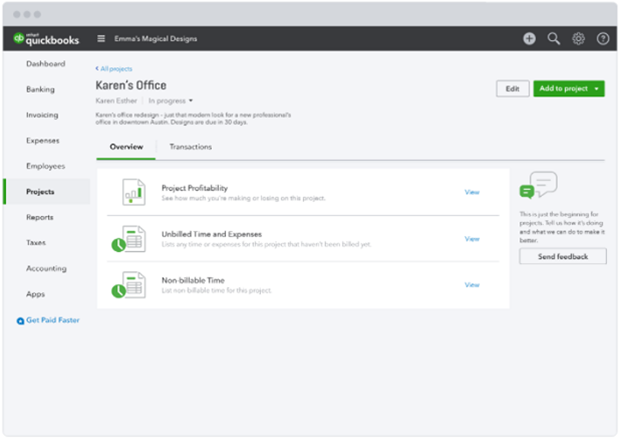This screenshot has width=620, height=440.
Task: Click the QuickBooks logo
Action: coord(46,39)
